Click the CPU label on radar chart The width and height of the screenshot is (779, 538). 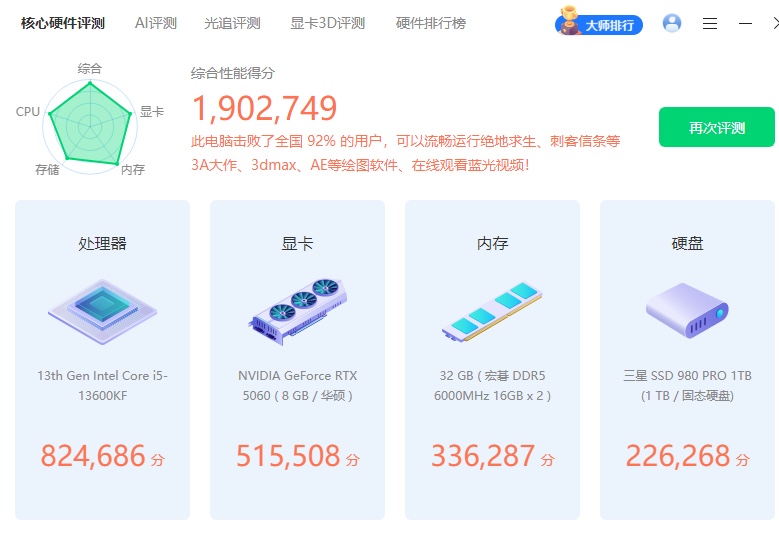pyautogui.click(x=28, y=112)
